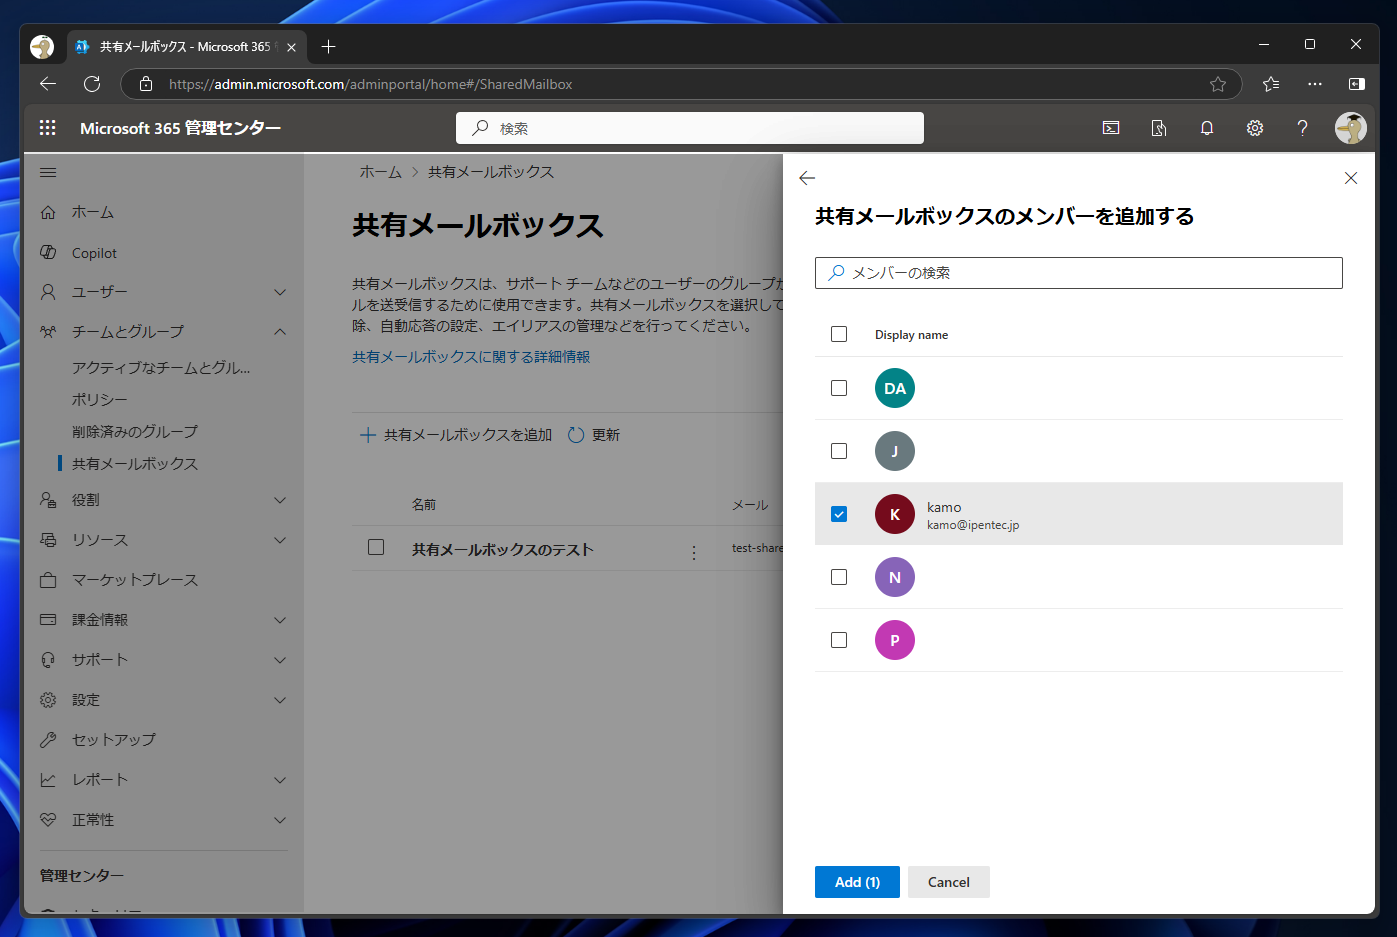Open row actions for 共有メールボックスのテスト

694,550
